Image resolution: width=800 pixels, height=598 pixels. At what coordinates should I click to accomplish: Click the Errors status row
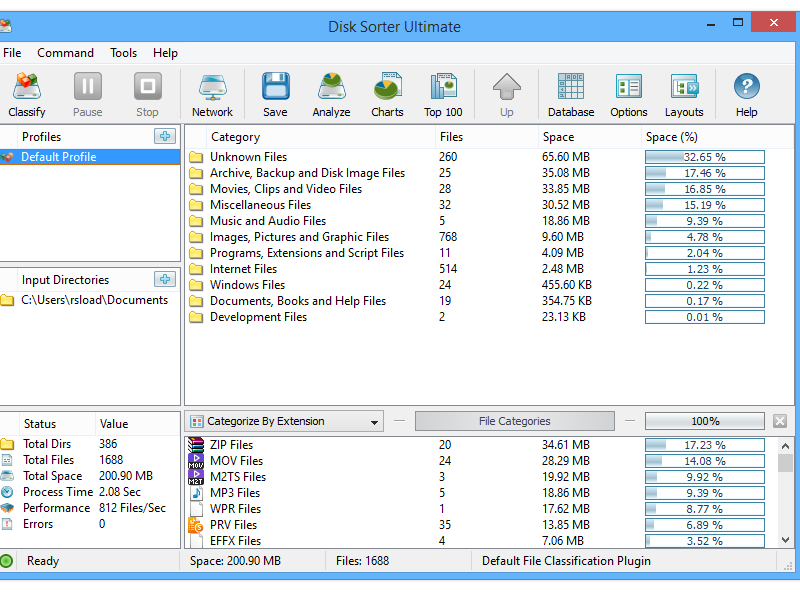click(x=90, y=524)
